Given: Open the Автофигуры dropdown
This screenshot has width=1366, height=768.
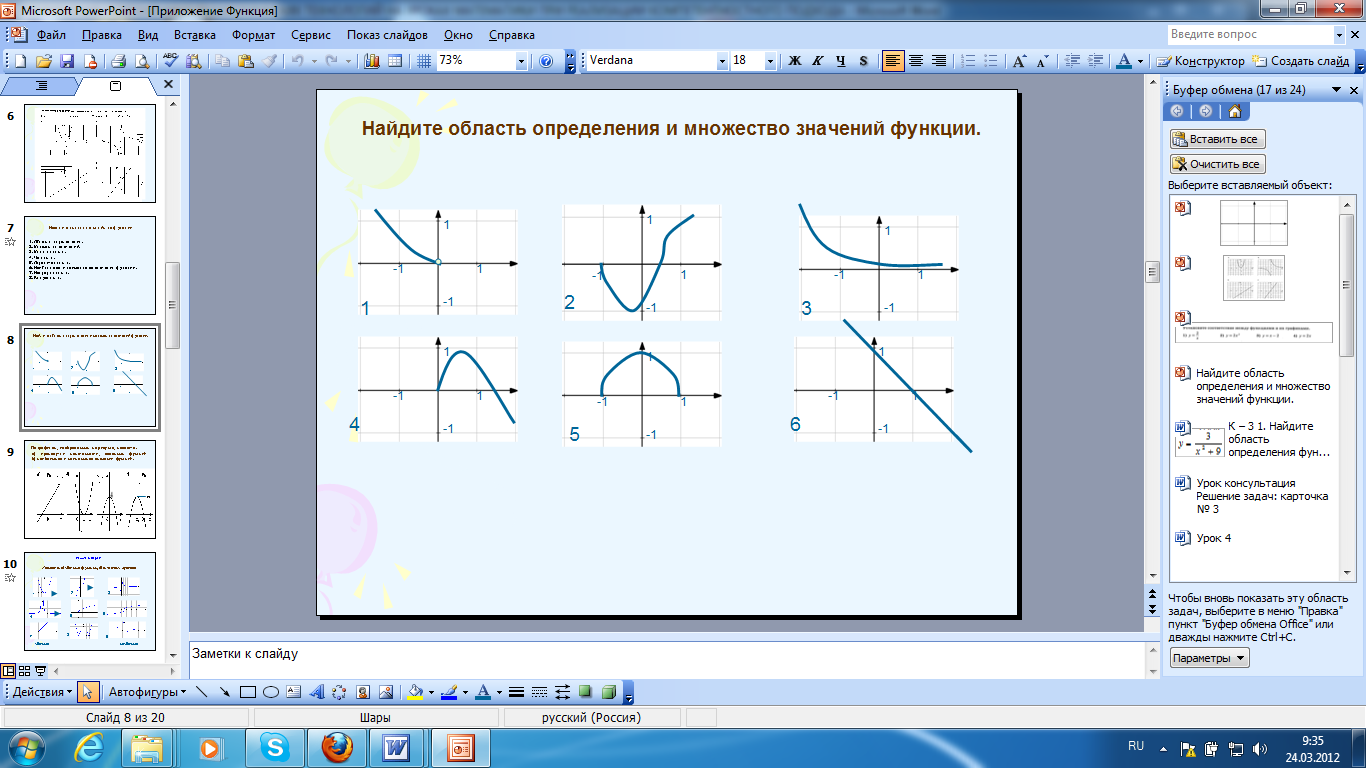Looking at the screenshot, I should (x=147, y=692).
